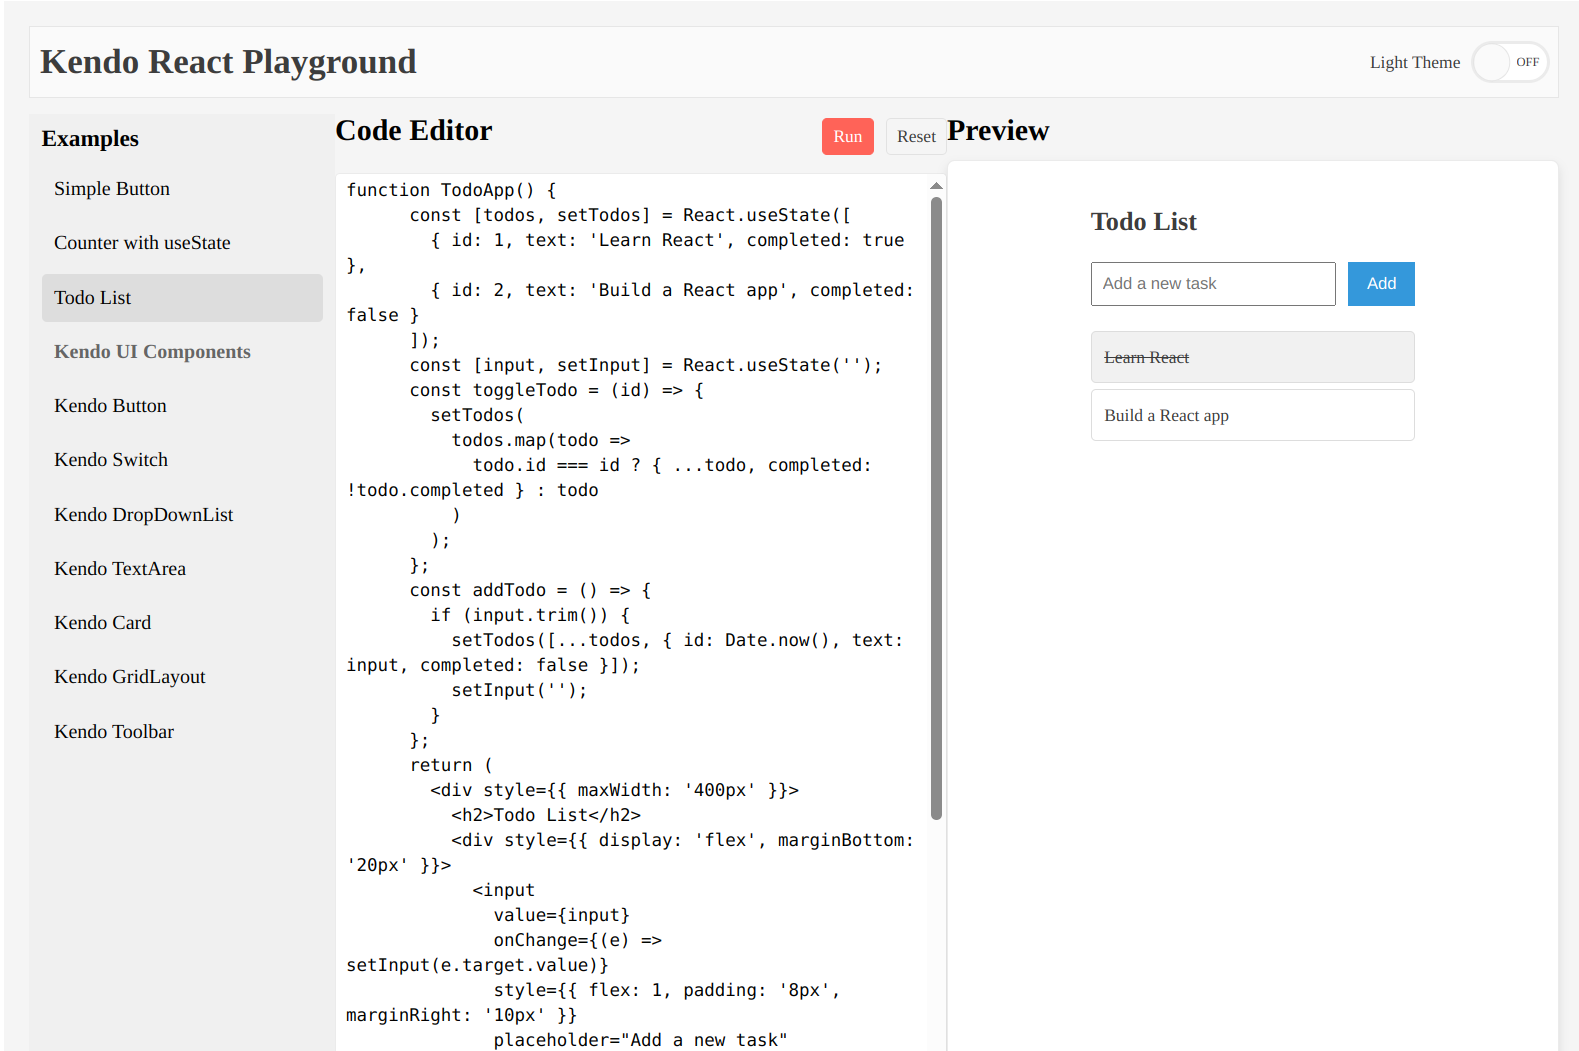The height and width of the screenshot is (1051, 1579).
Task: Run the code in the editor
Action: (x=847, y=137)
